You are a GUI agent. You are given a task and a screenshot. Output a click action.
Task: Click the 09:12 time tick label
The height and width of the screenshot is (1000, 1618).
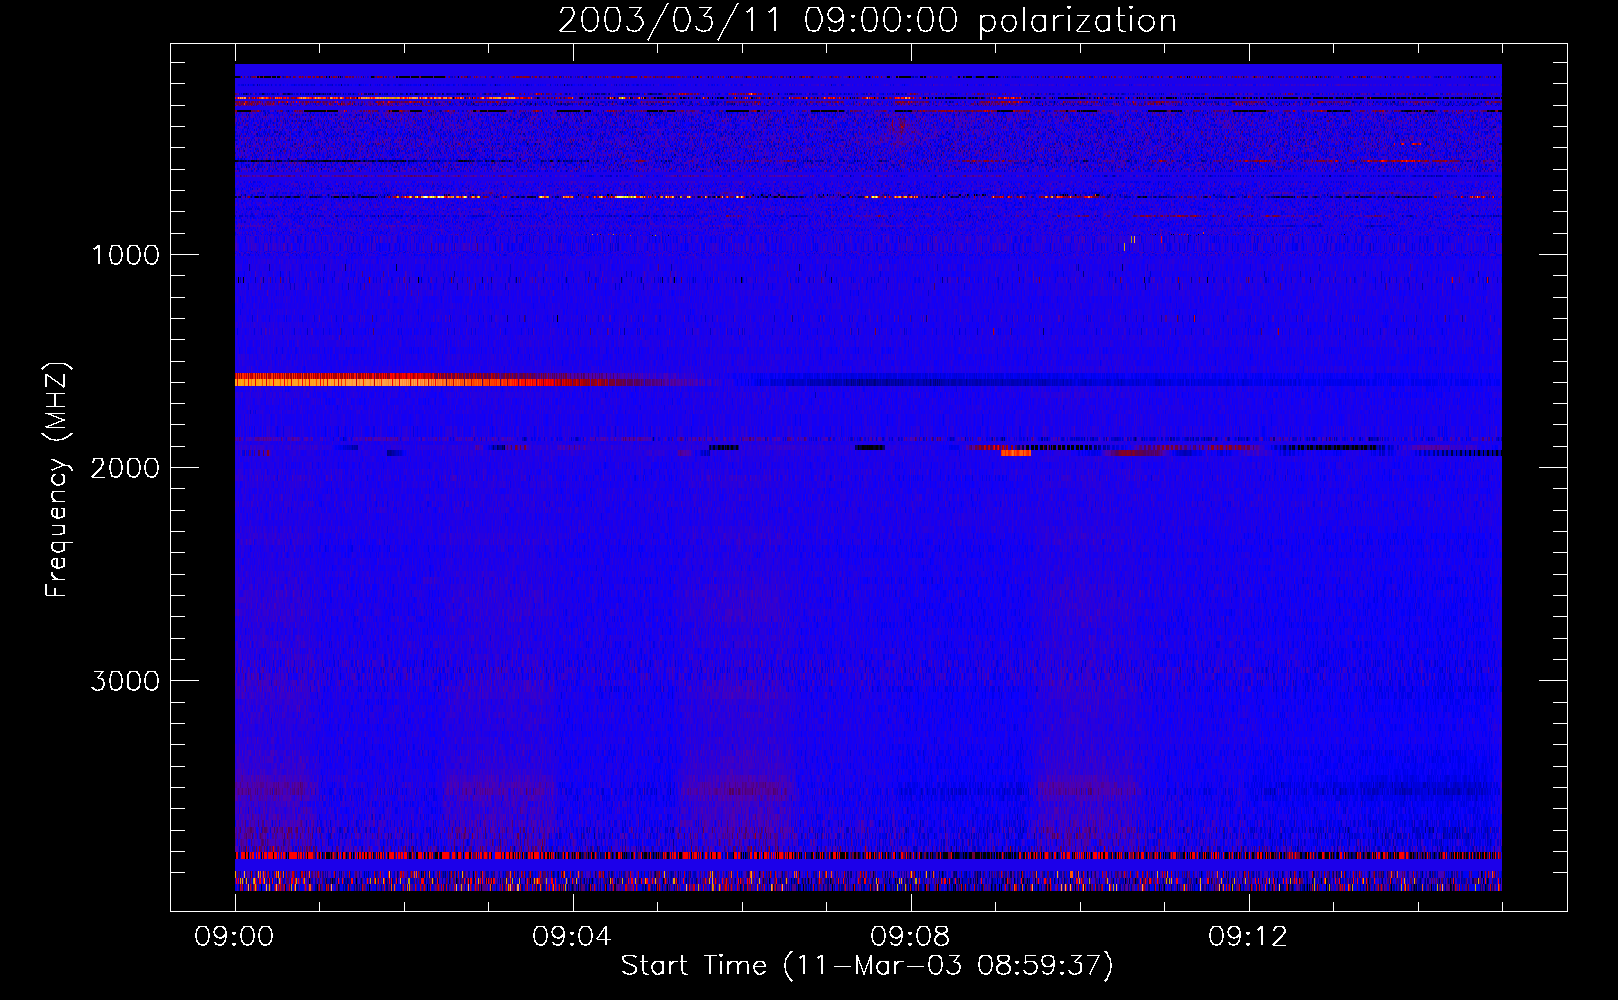coord(1248,937)
